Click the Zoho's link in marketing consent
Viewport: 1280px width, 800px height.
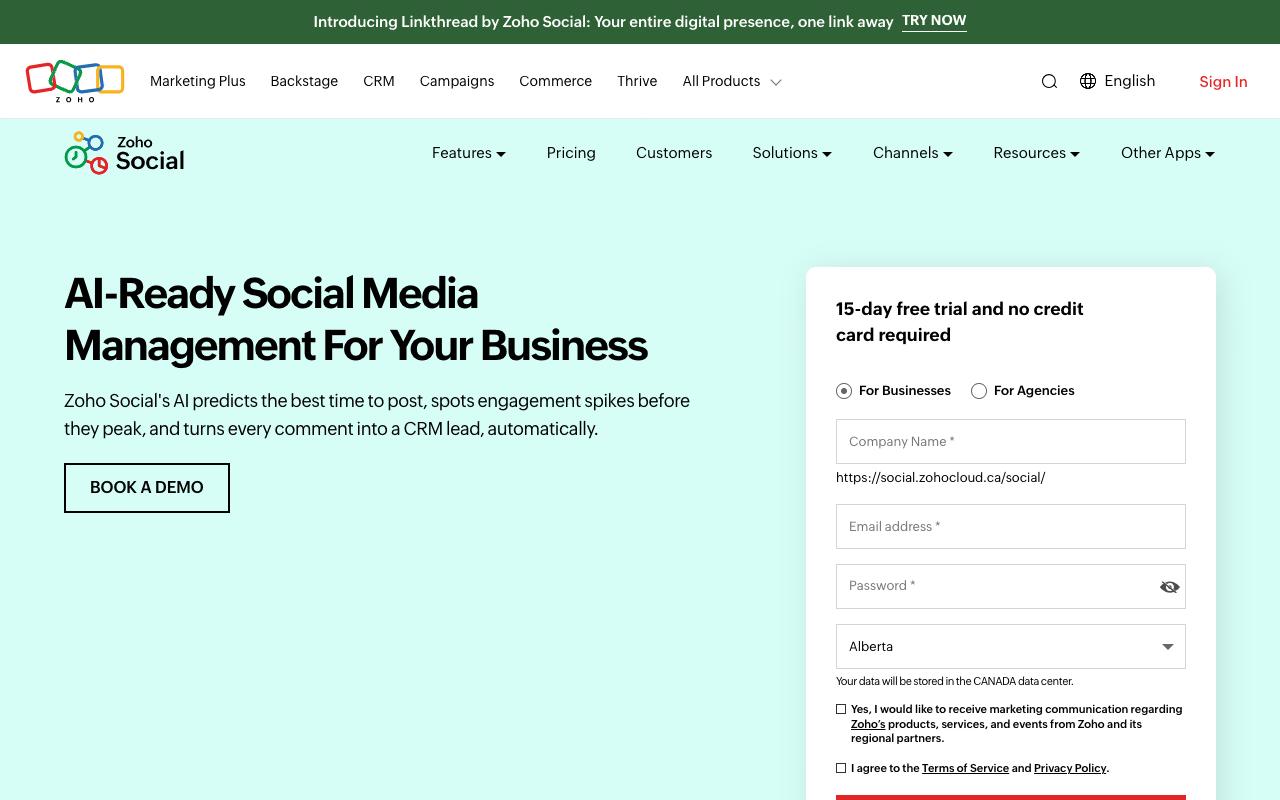[868, 724]
